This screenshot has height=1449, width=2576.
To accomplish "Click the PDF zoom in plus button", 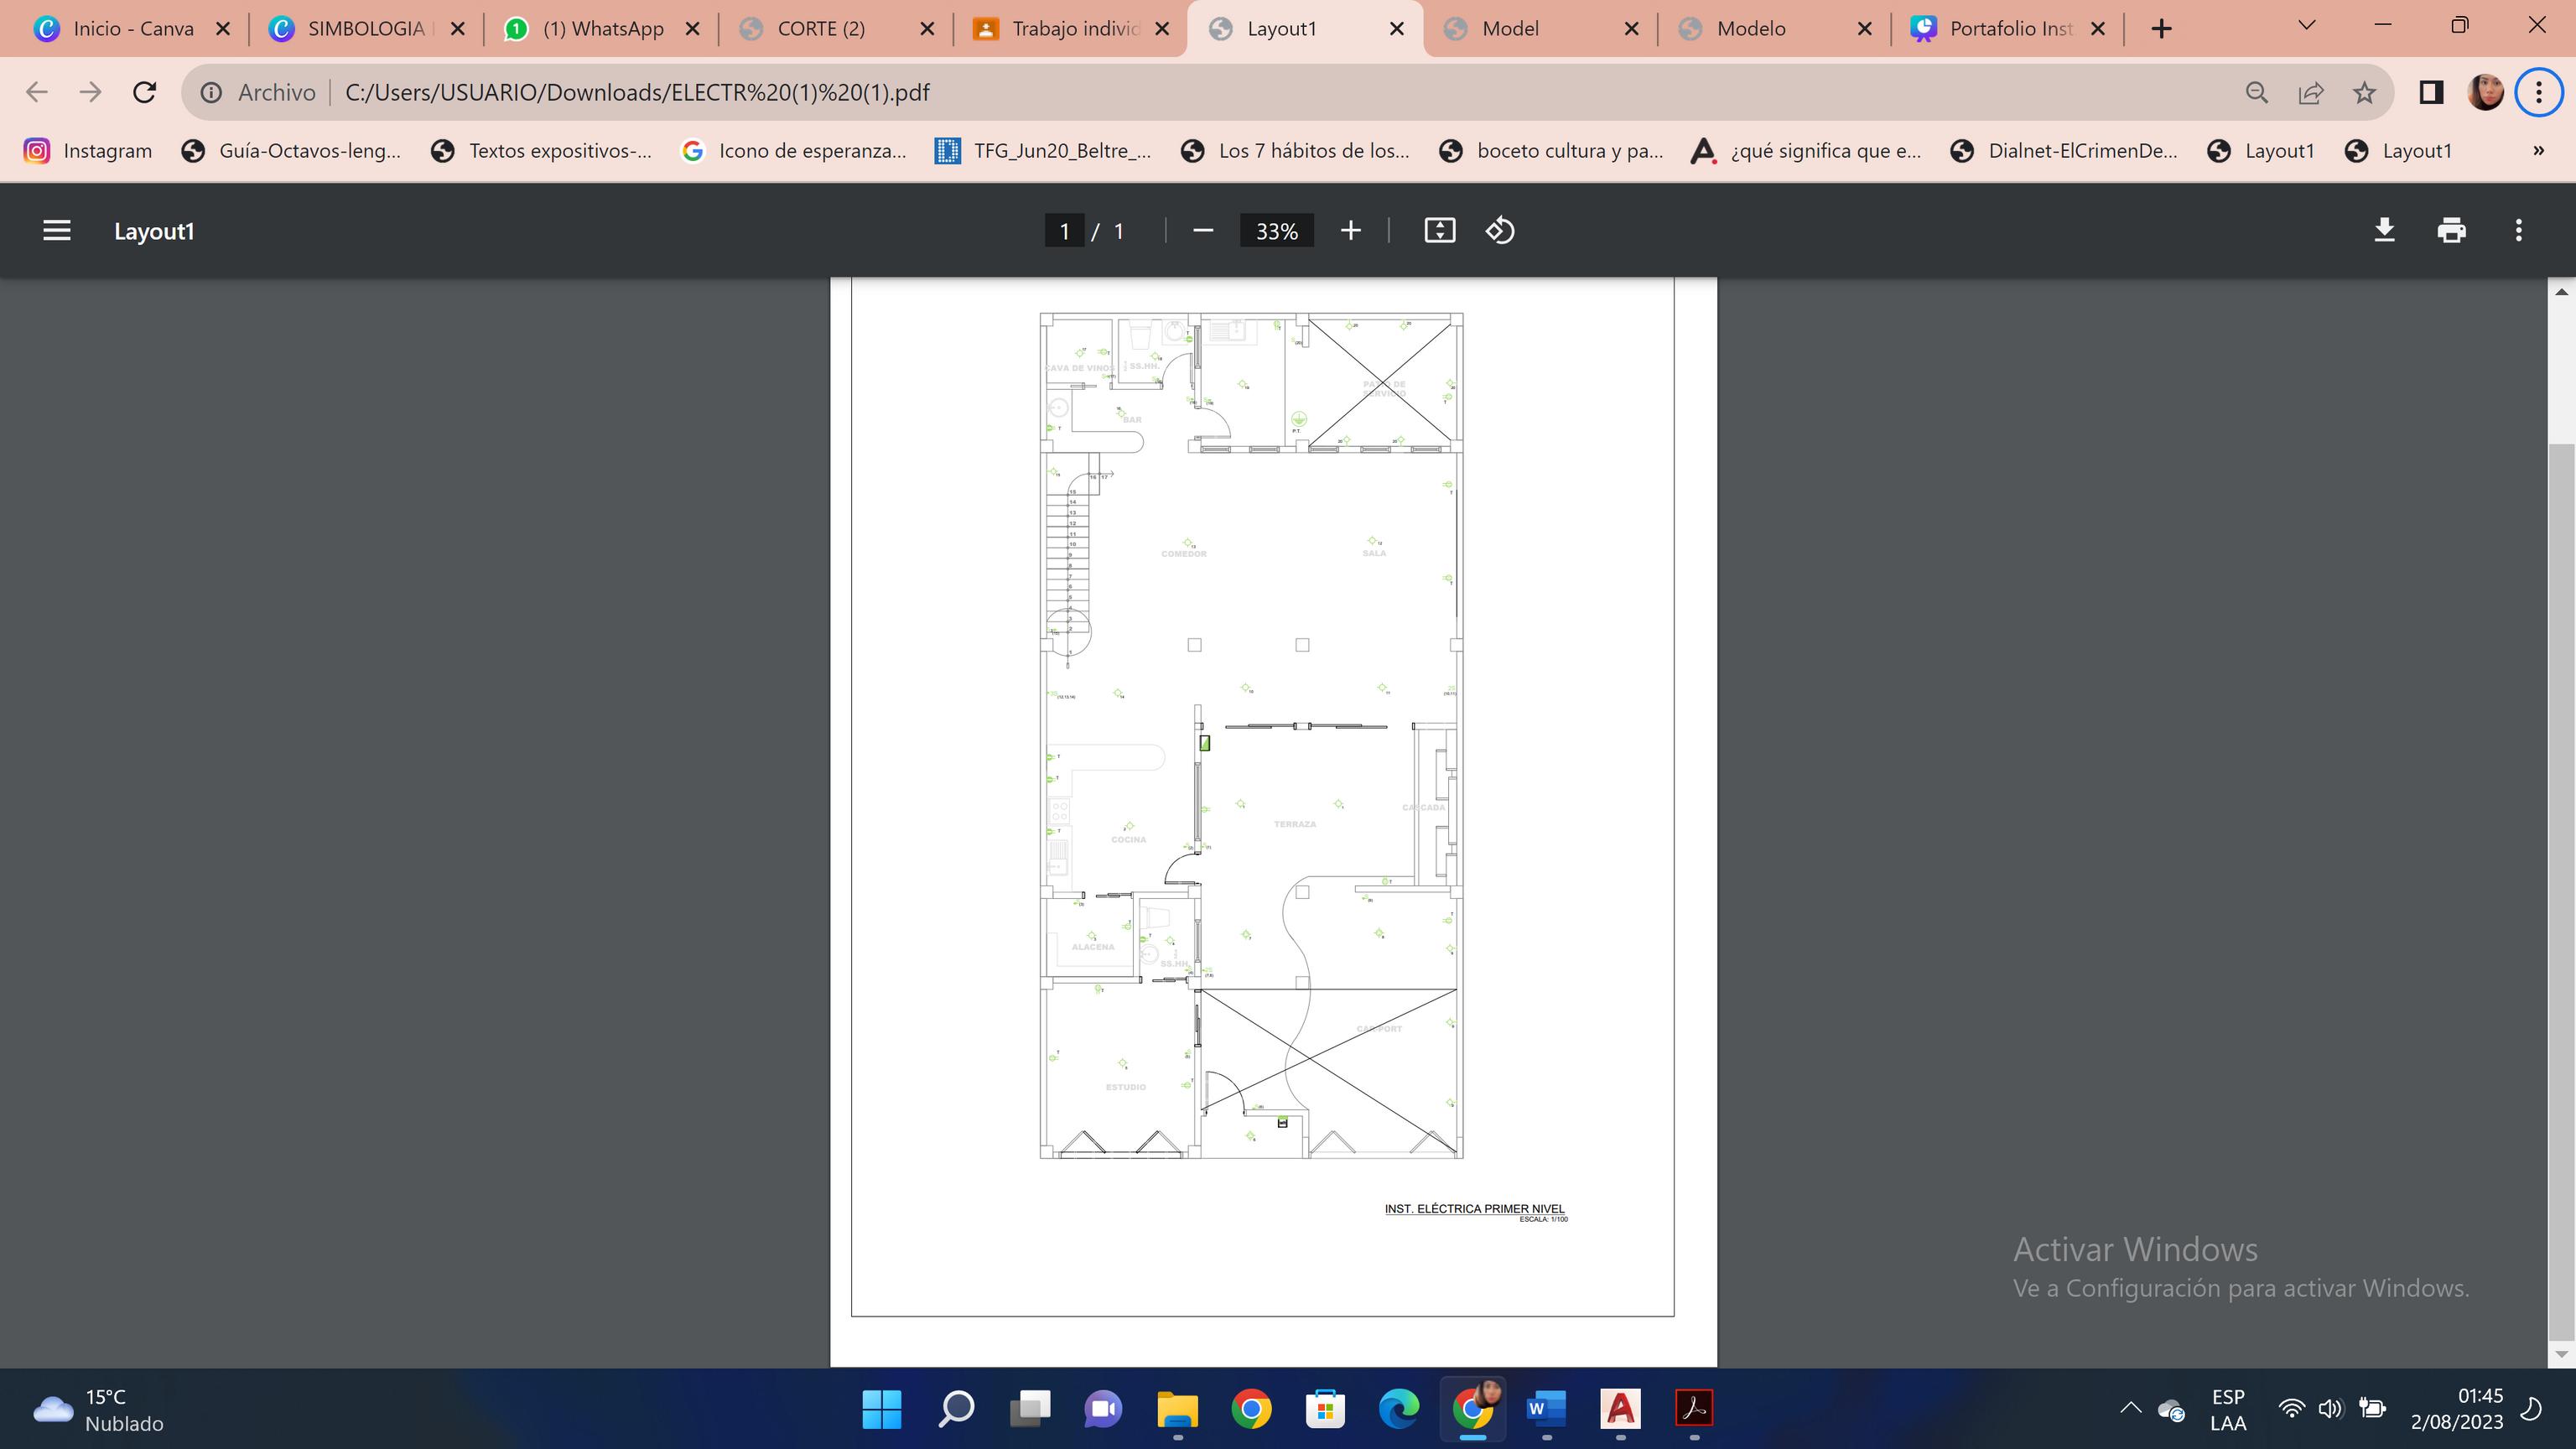I will [x=1350, y=231].
